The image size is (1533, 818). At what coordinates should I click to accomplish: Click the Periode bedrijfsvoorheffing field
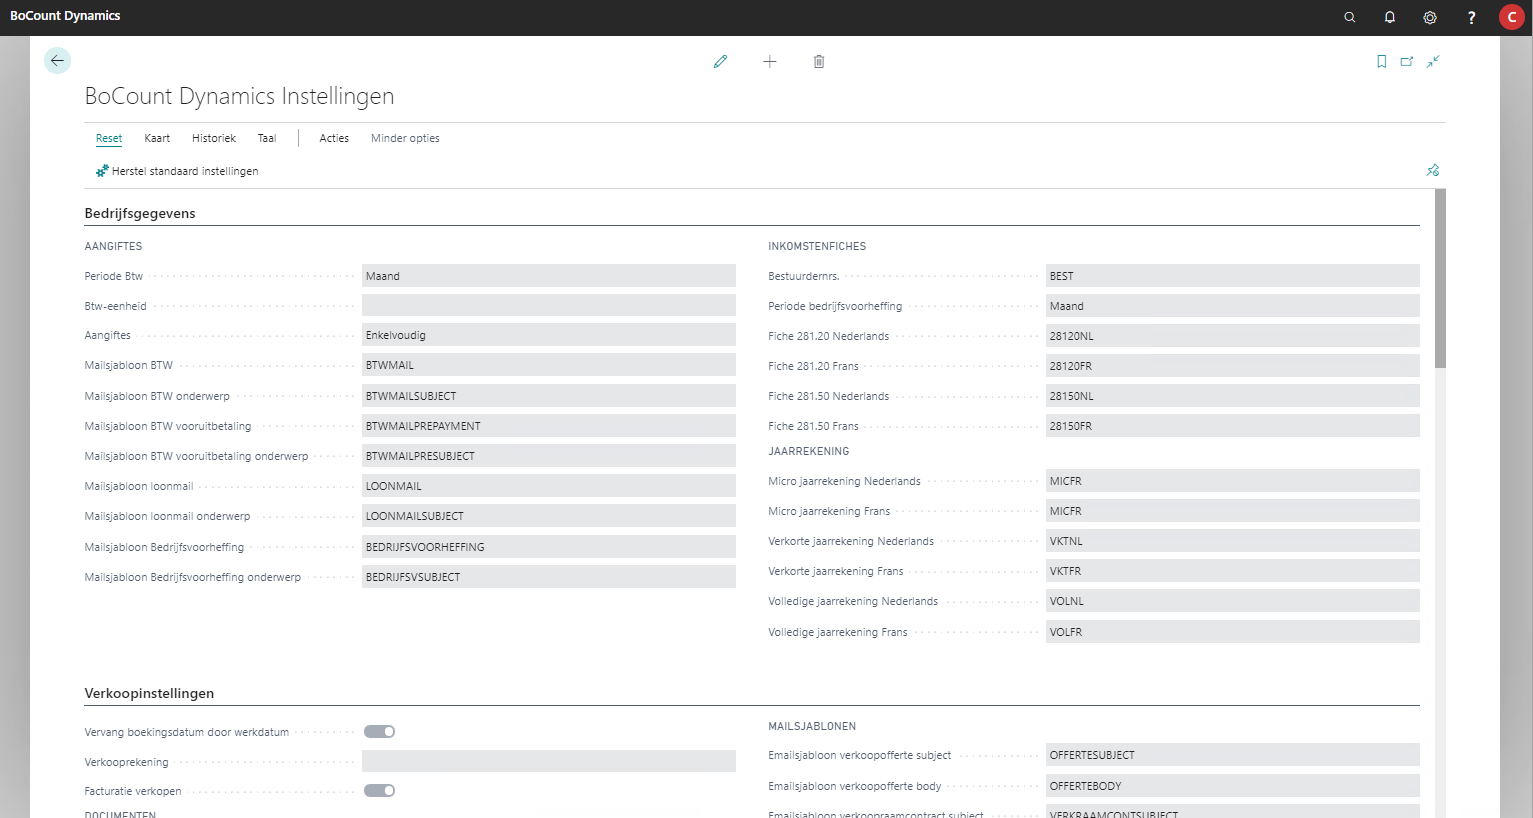tap(1233, 306)
